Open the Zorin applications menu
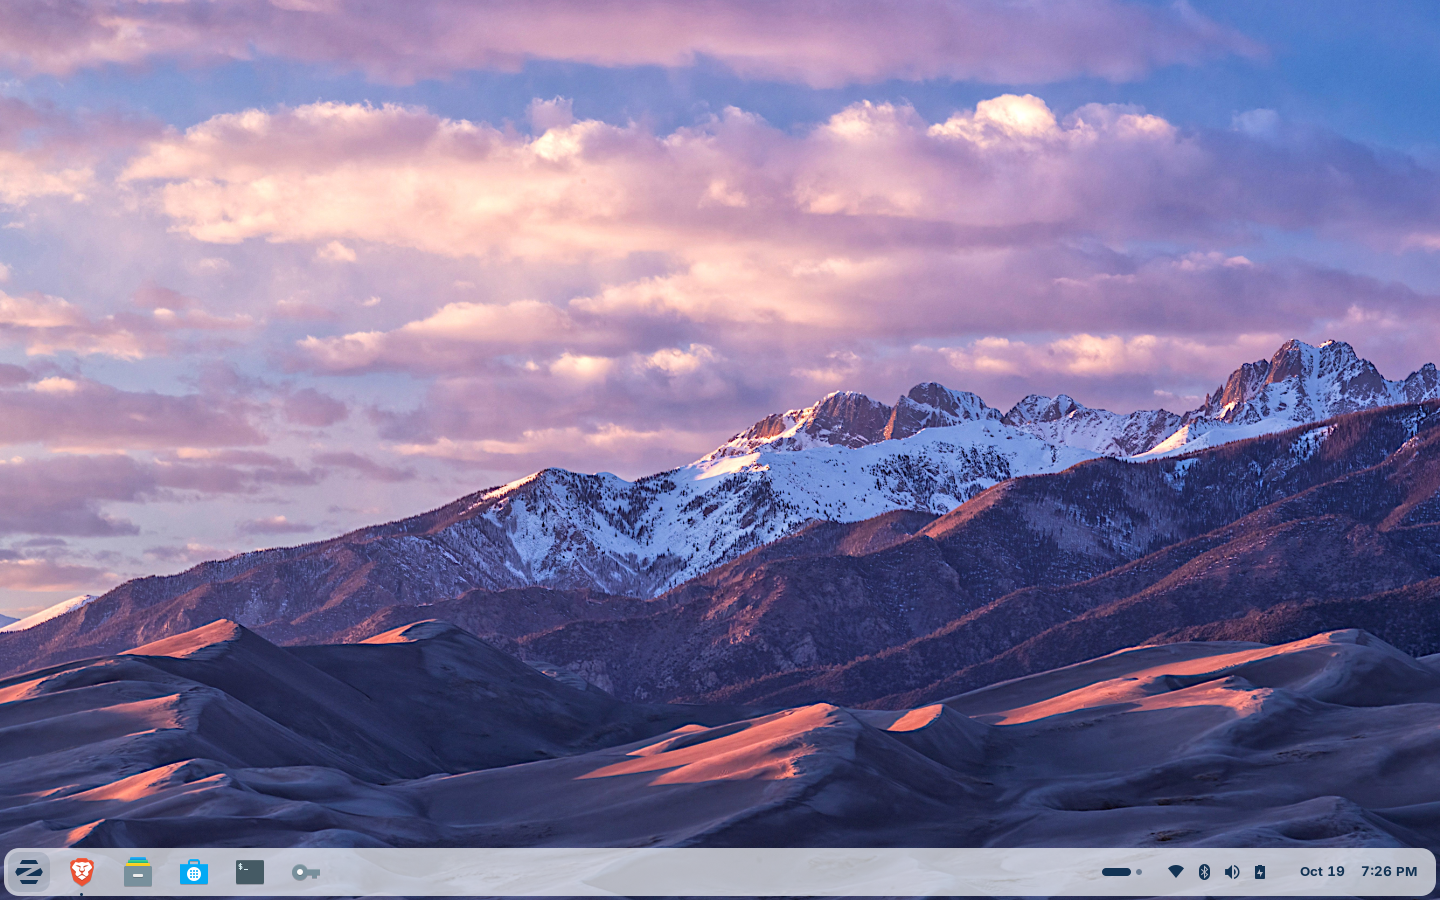 (29, 871)
